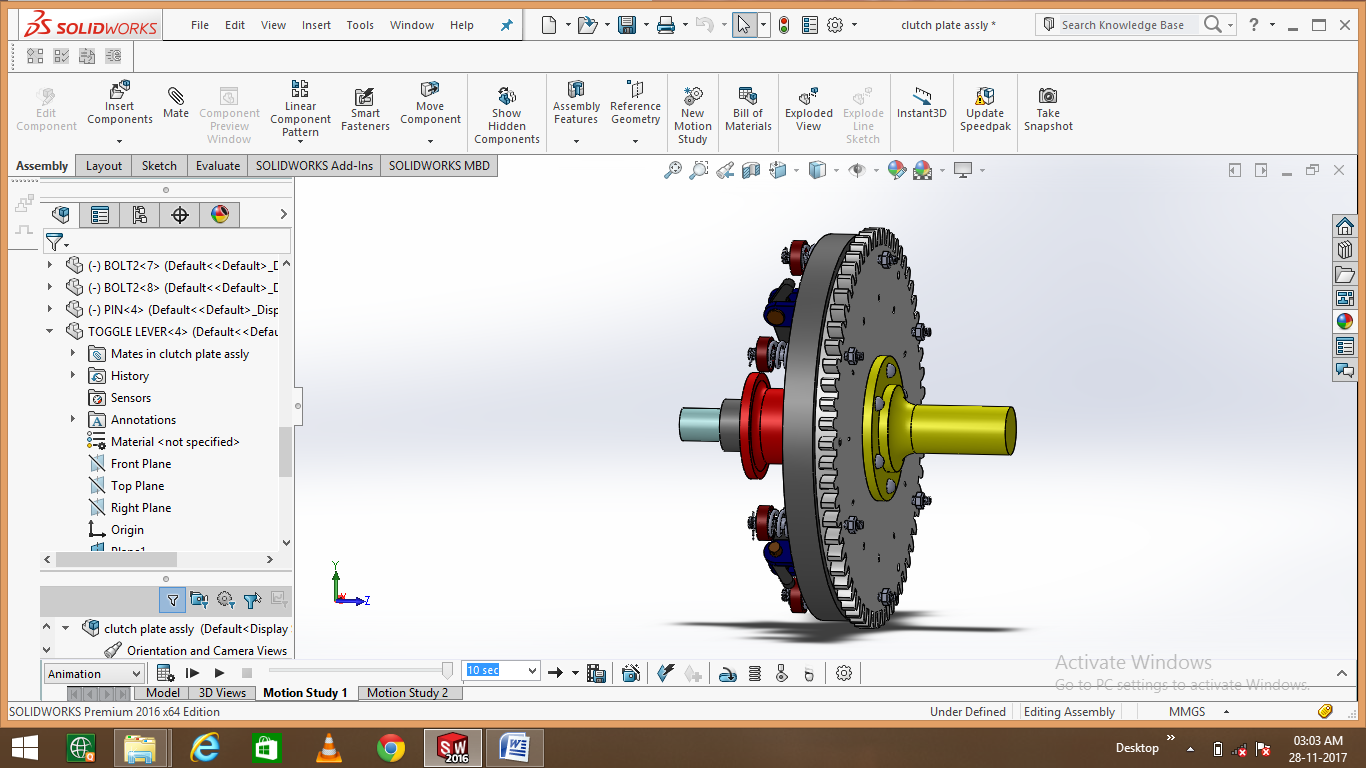Open the playback duration dropdown showing 10 sec
Image resolution: width=1366 pixels, height=768 pixels.
500,670
